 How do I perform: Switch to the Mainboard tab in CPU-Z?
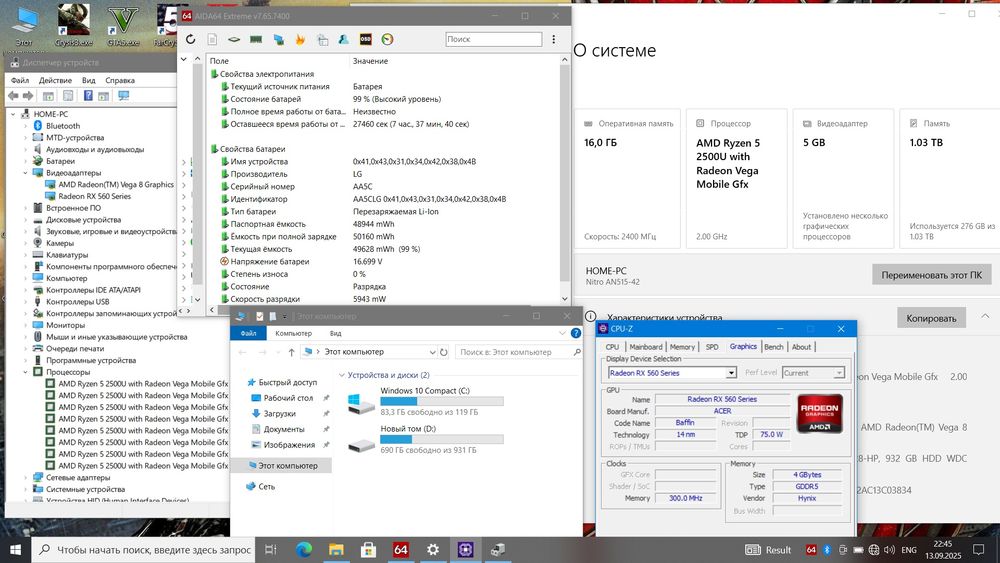646,347
